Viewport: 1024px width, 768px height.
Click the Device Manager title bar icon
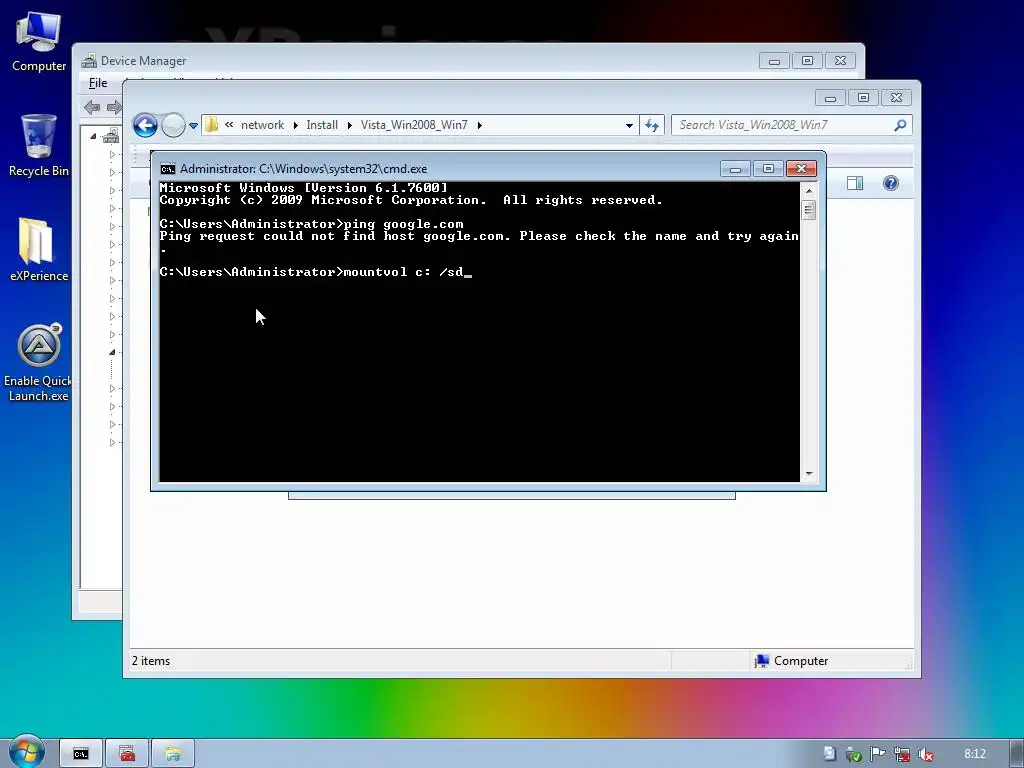pyautogui.click(x=89, y=61)
